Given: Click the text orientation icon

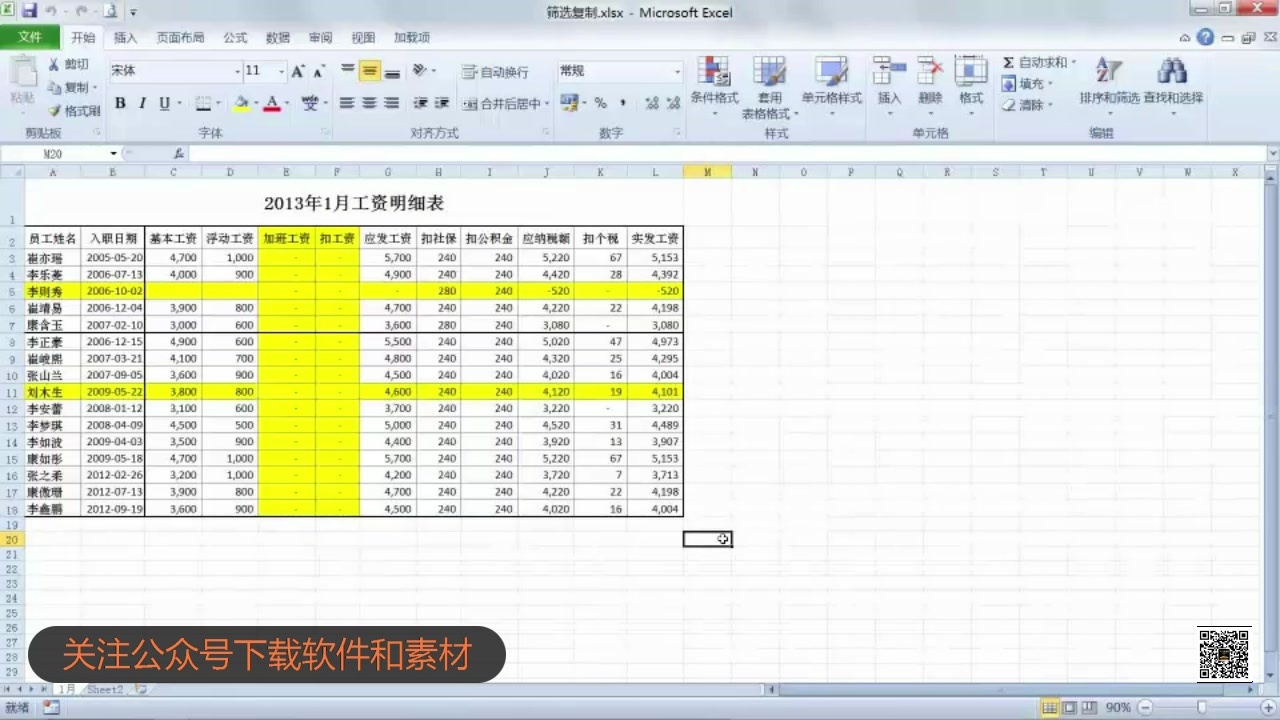Looking at the screenshot, I should (420, 71).
